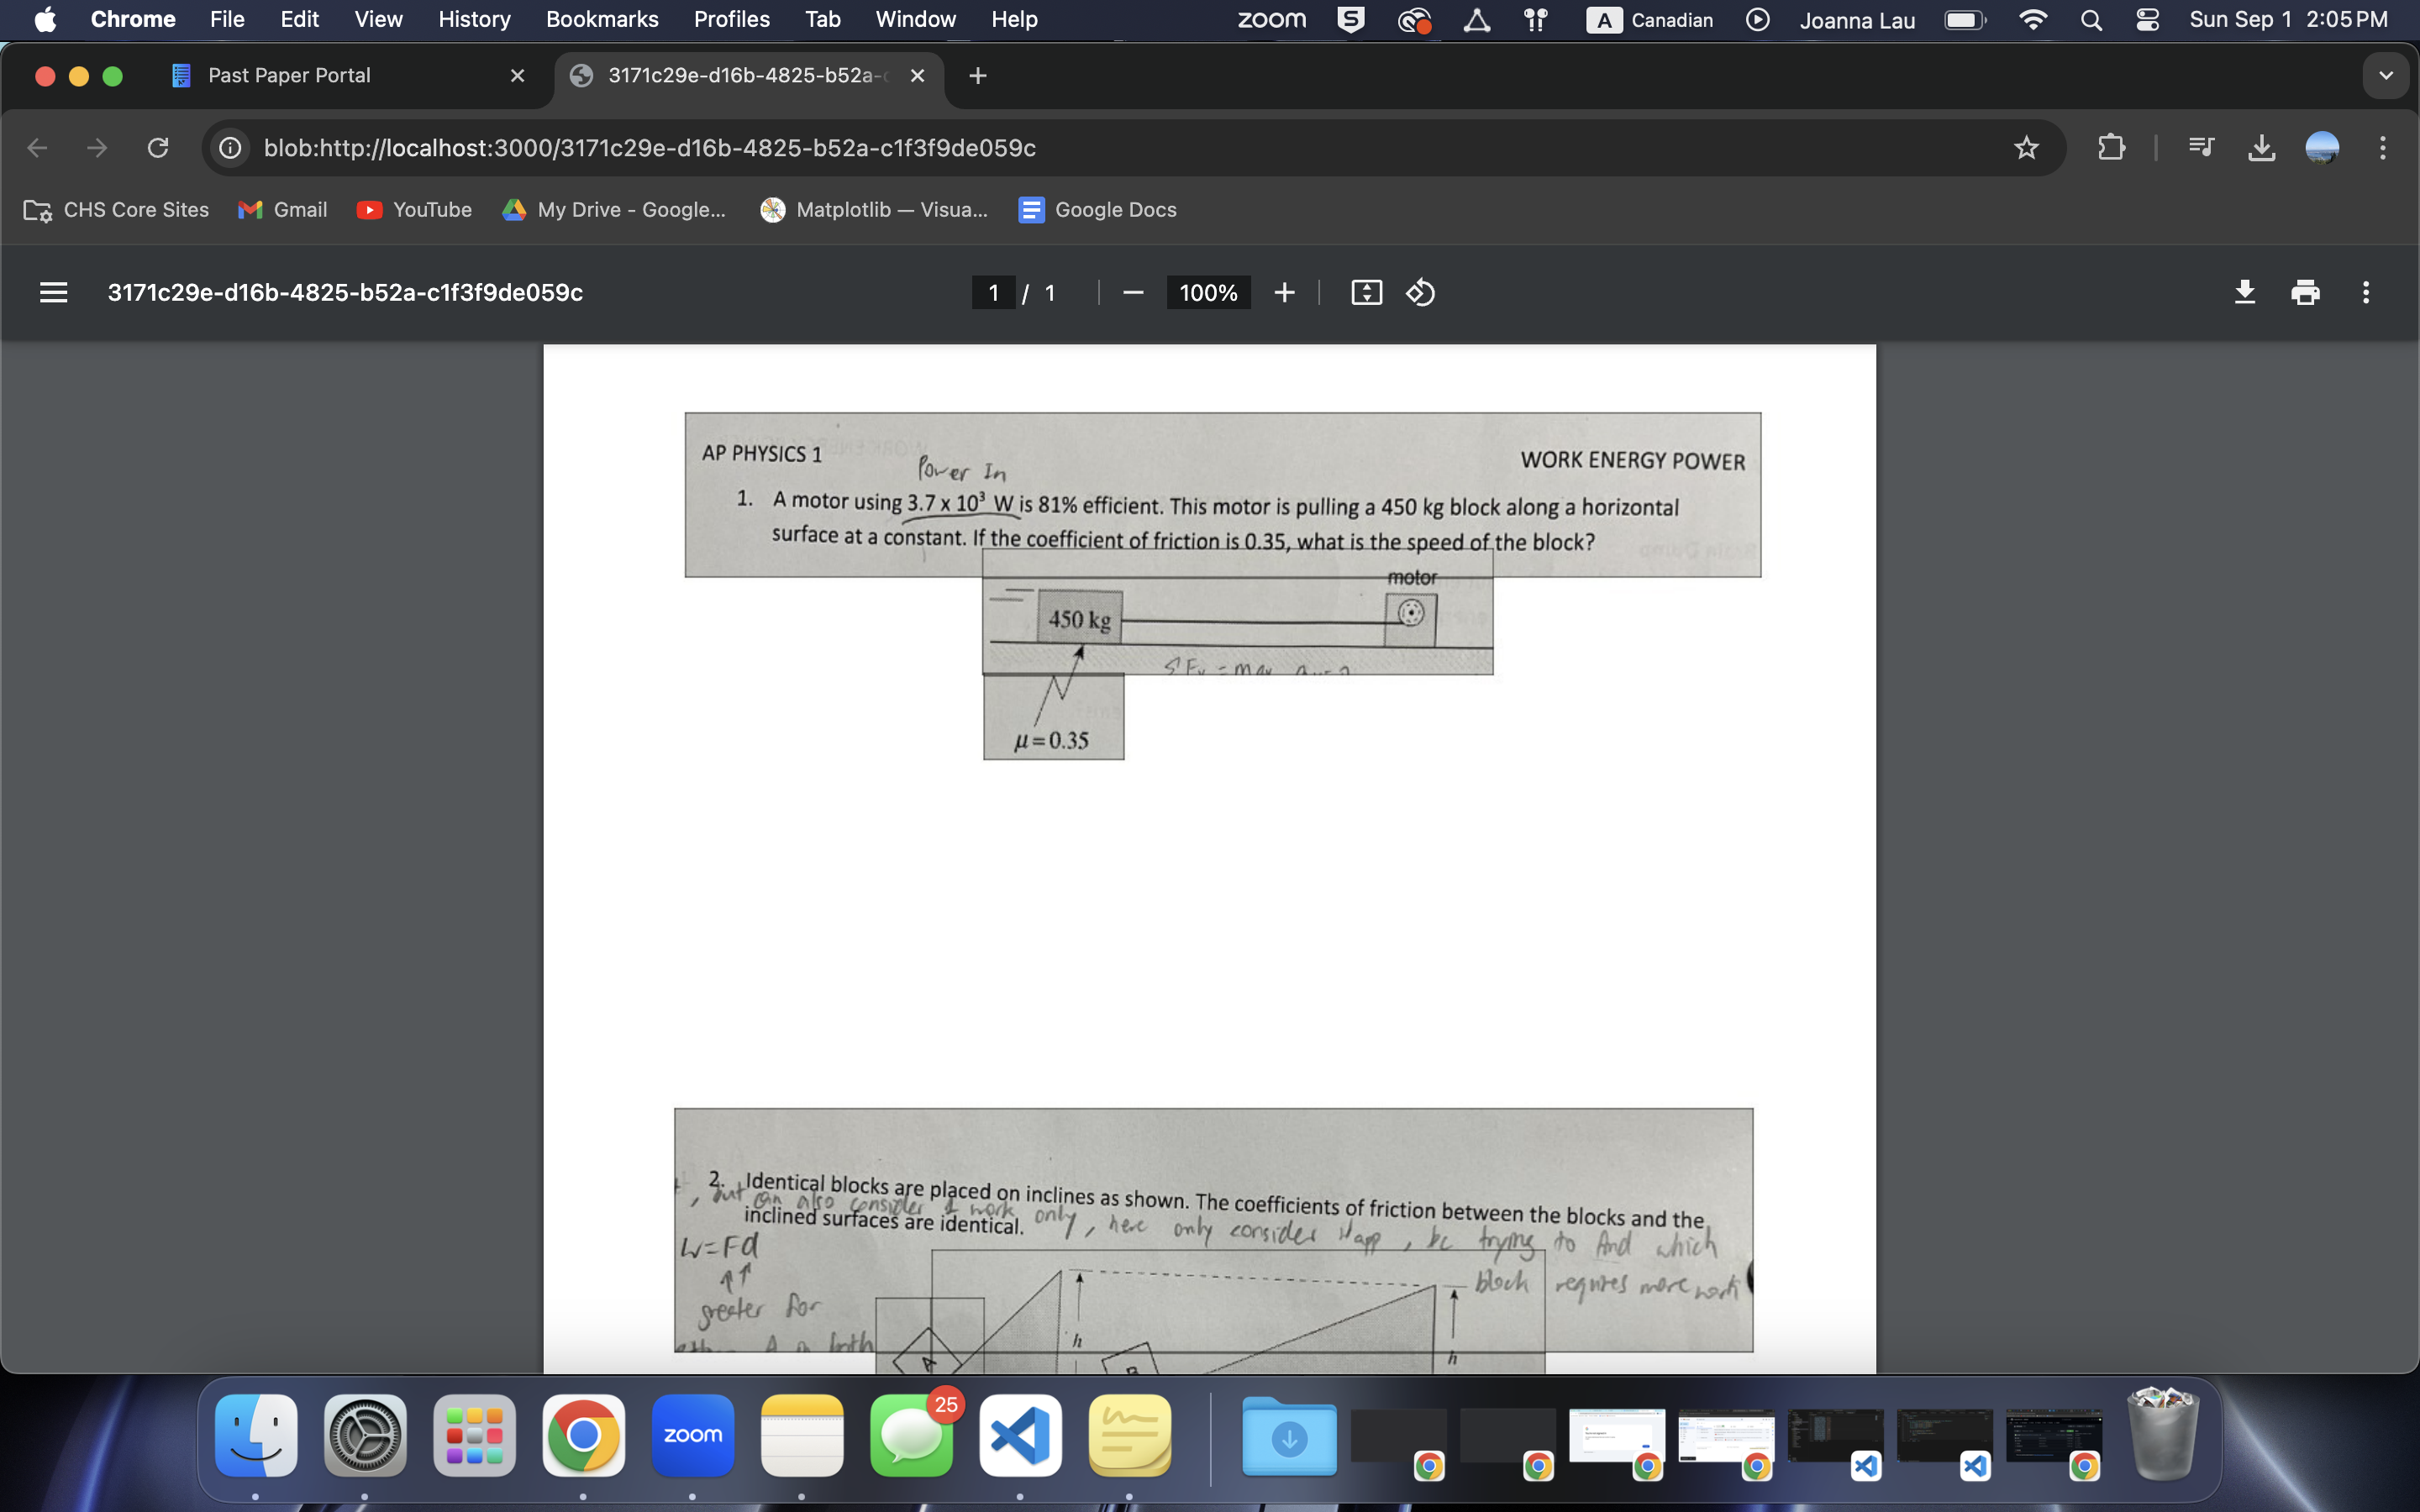Expand the tab search chevron
2420x1512 pixels.
click(x=2385, y=76)
